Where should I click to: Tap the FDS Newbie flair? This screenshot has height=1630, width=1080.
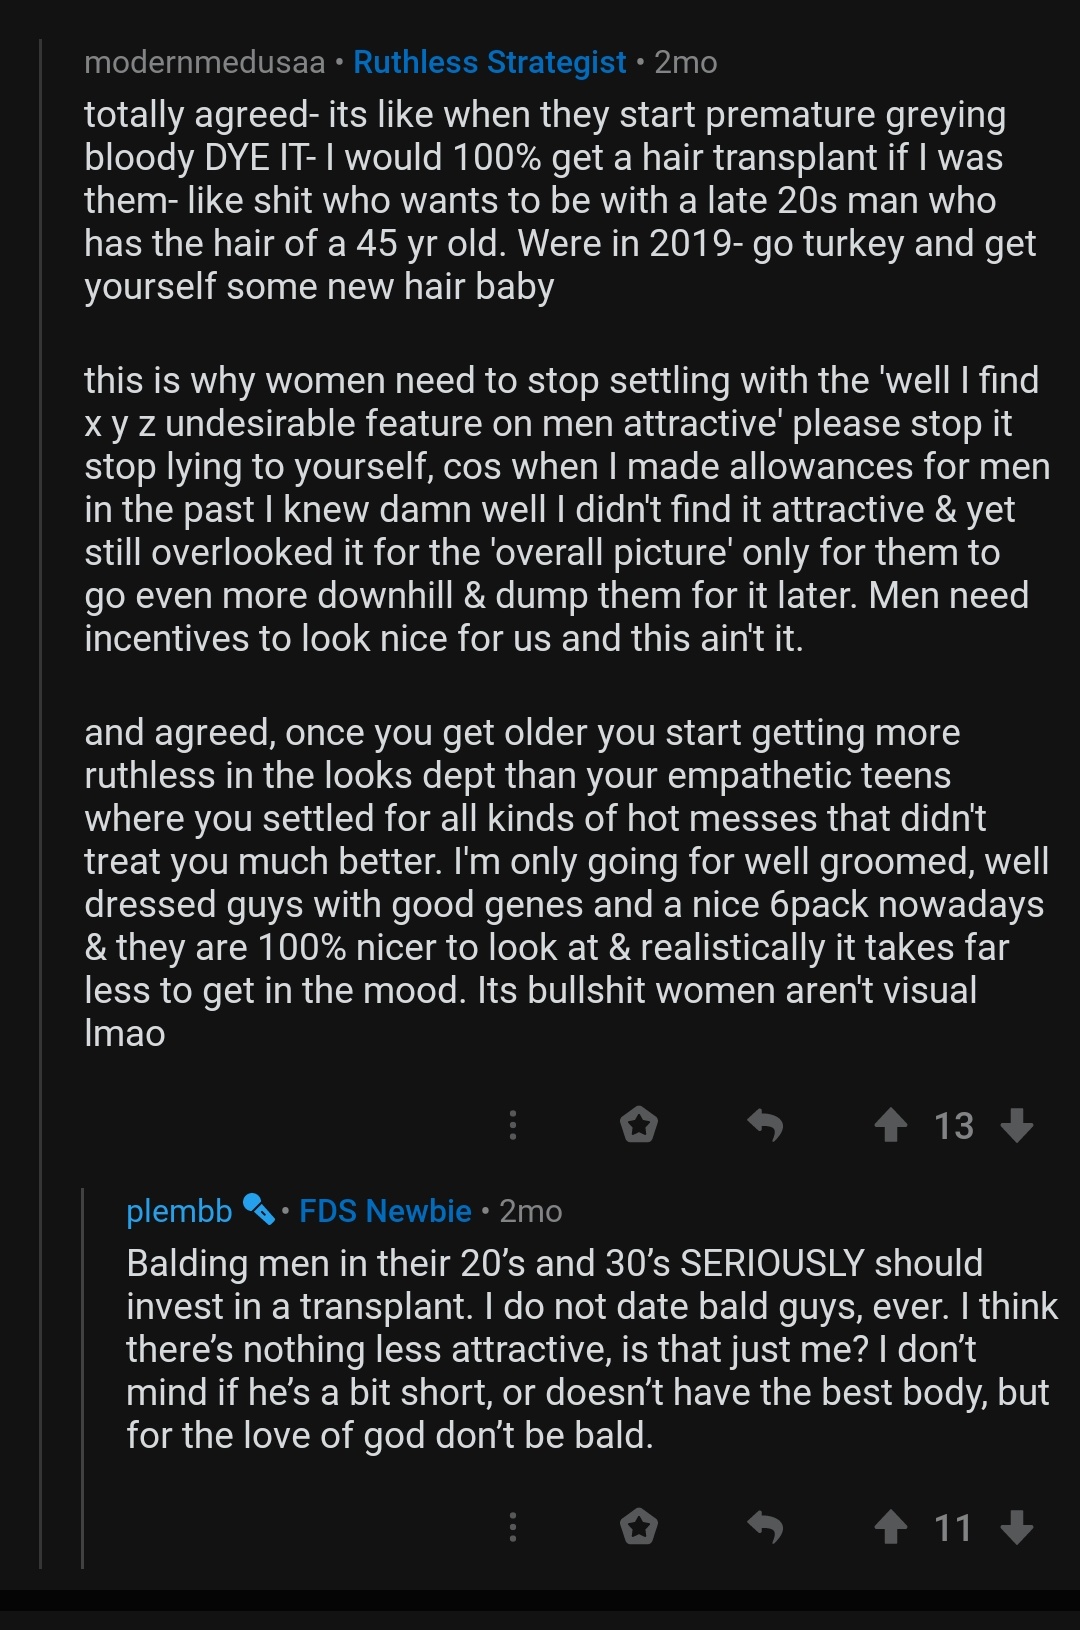pyautogui.click(x=385, y=1211)
